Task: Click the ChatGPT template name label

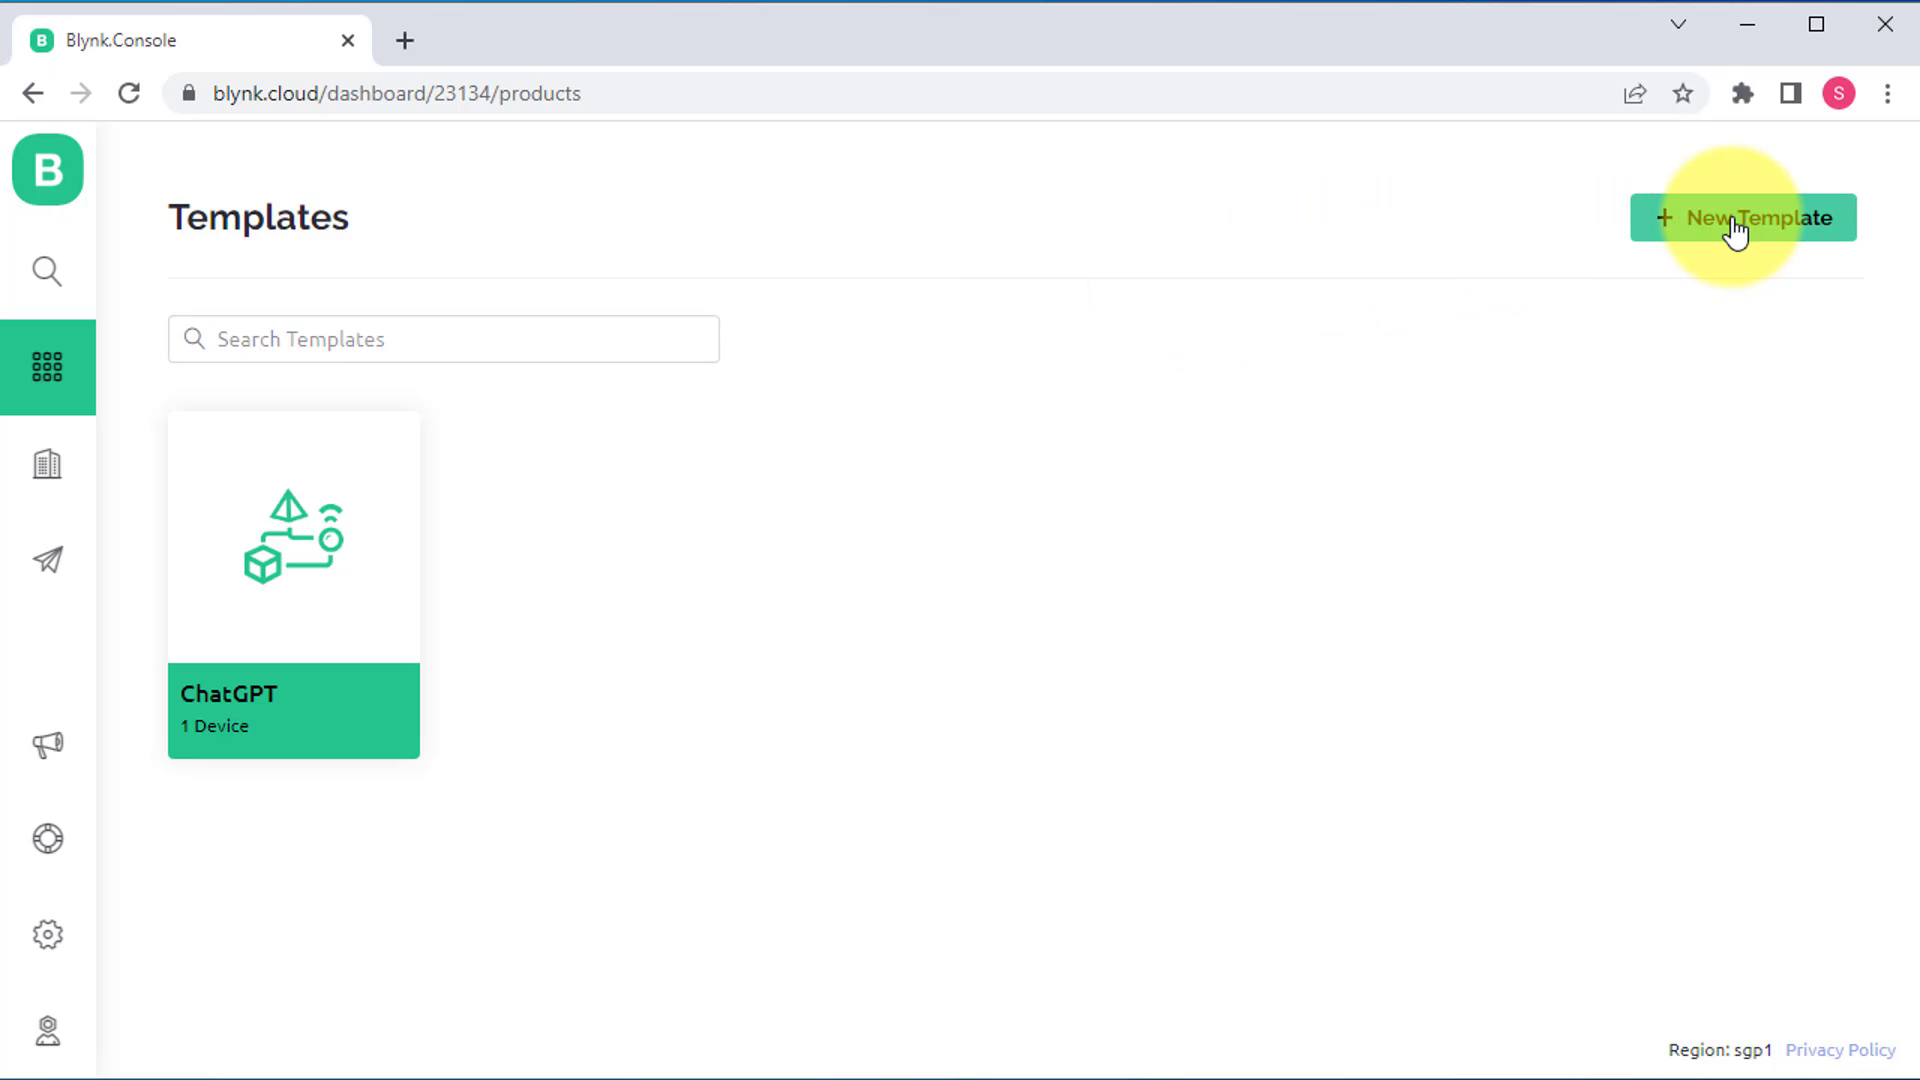Action: tap(229, 694)
